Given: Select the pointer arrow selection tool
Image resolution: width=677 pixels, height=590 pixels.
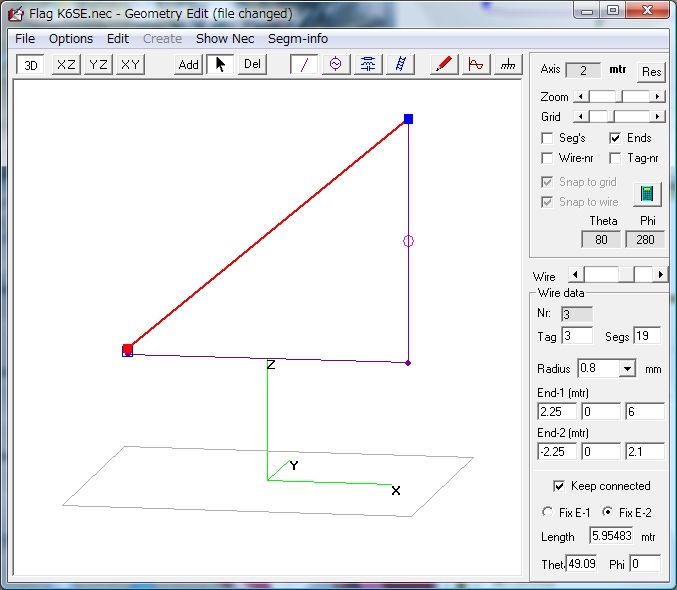Looking at the screenshot, I should coord(220,65).
